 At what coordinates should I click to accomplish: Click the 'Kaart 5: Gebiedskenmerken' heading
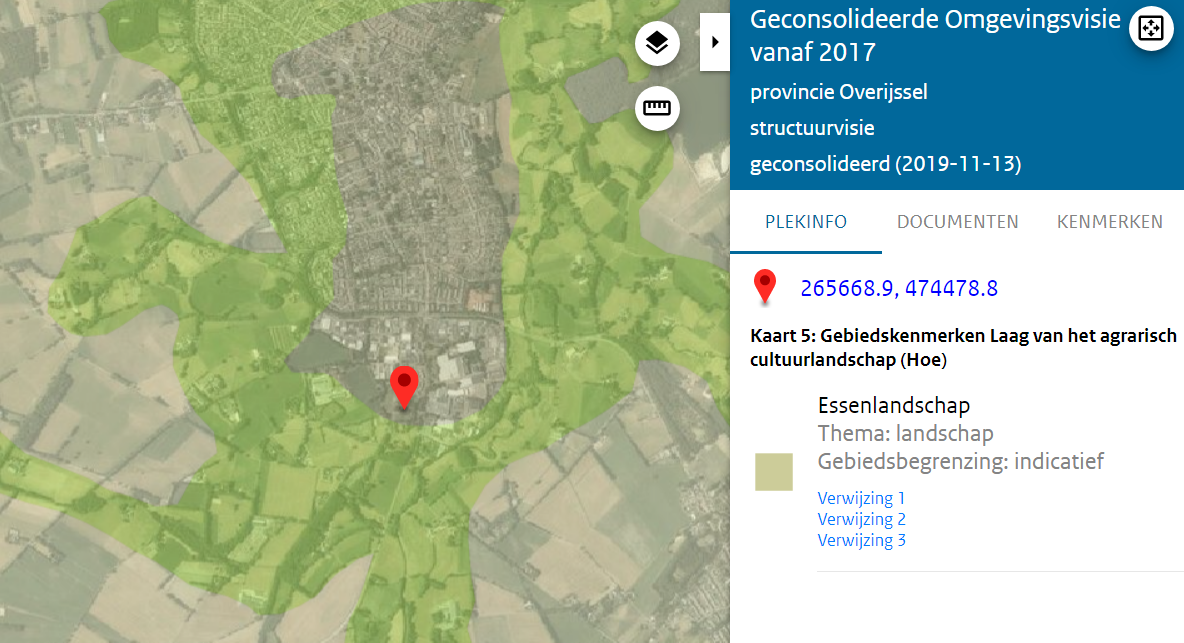[x=964, y=347]
